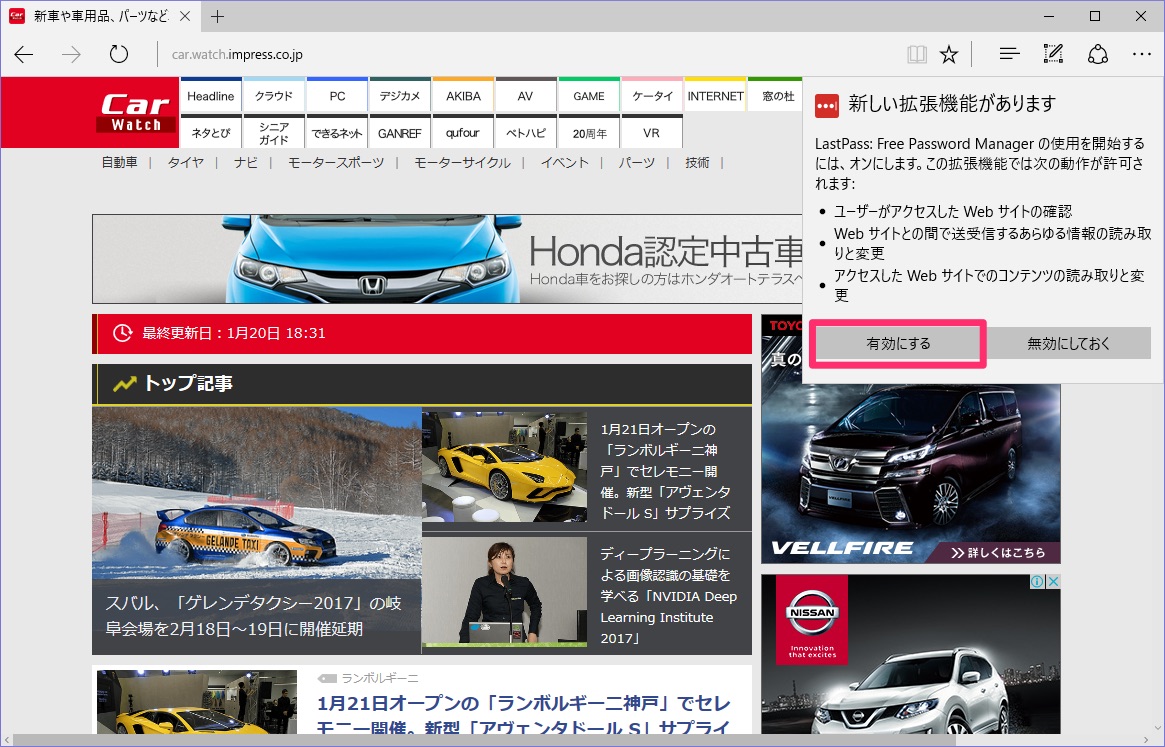Close the Car Watch tab
1165x747 pixels.
185,16
